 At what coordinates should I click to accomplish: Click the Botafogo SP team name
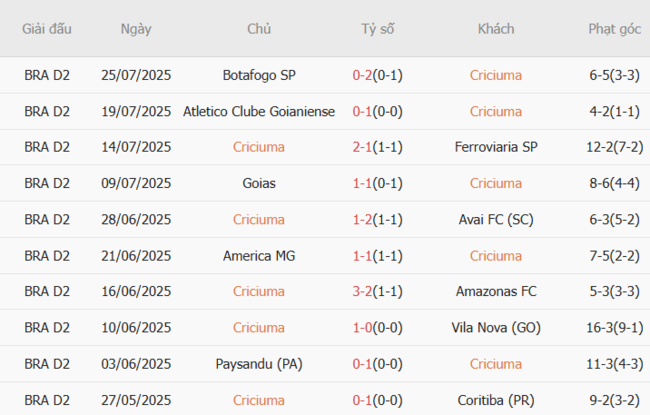[x=259, y=75]
